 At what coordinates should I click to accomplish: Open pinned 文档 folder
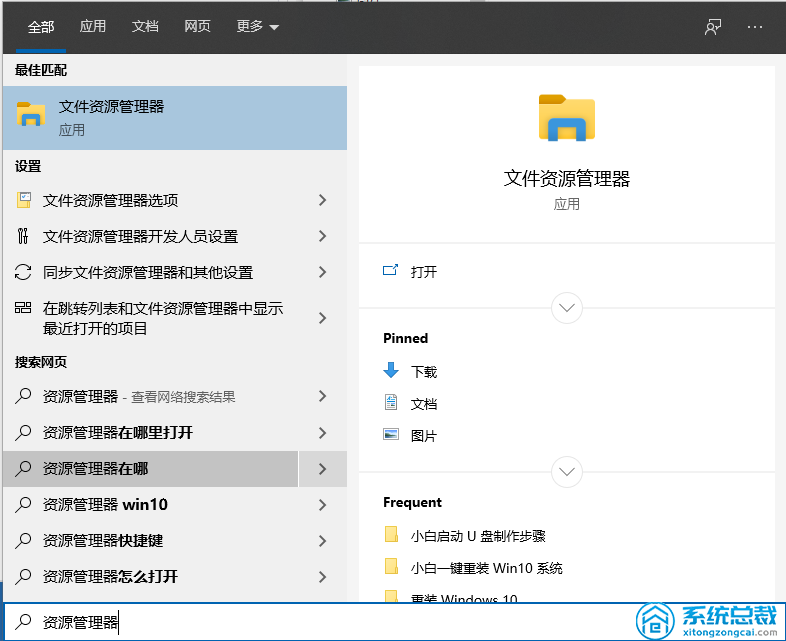point(424,404)
